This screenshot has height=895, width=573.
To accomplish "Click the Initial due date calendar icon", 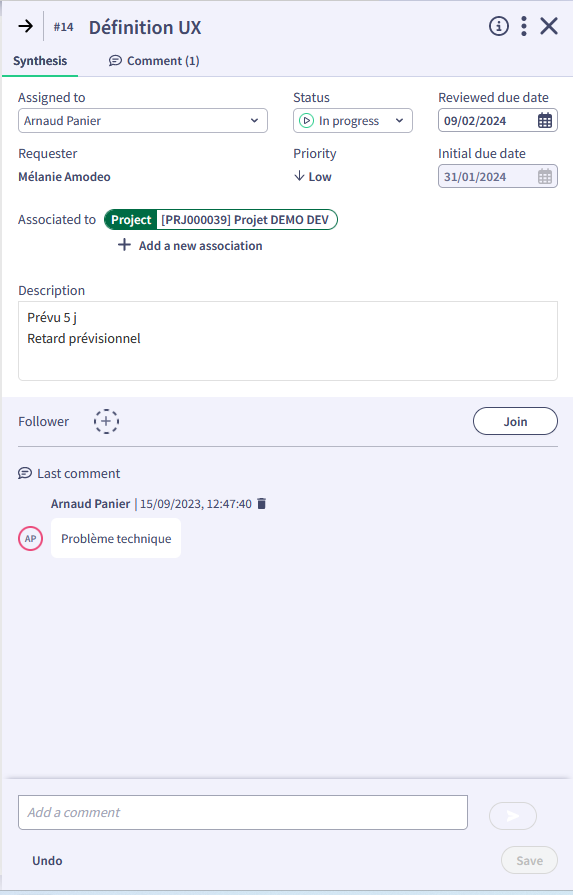I will pyautogui.click(x=545, y=177).
